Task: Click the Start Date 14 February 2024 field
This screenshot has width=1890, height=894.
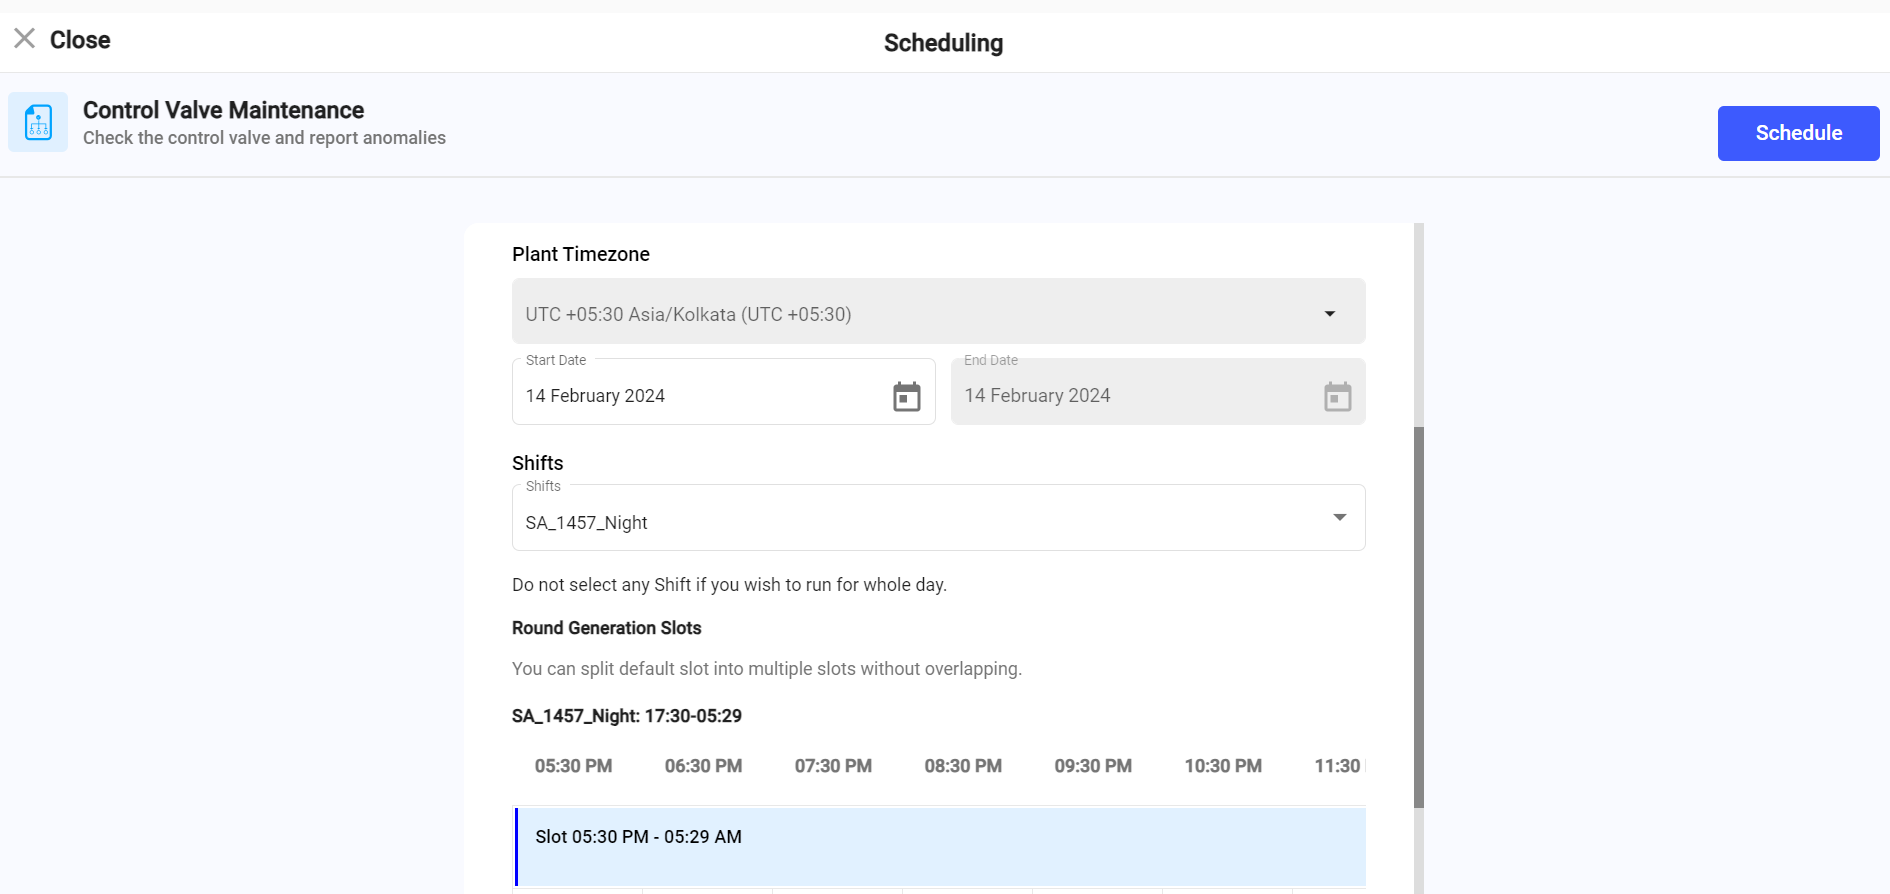Action: [x=700, y=396]
